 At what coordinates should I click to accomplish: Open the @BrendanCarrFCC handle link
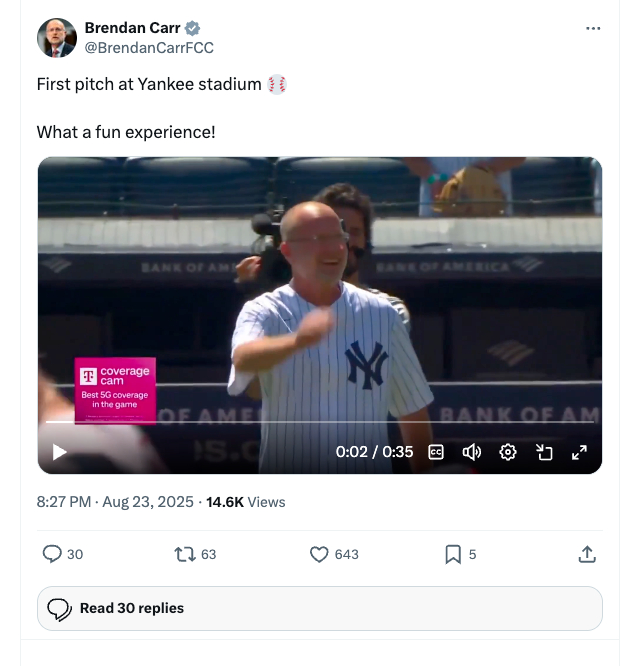pos(149,48)
